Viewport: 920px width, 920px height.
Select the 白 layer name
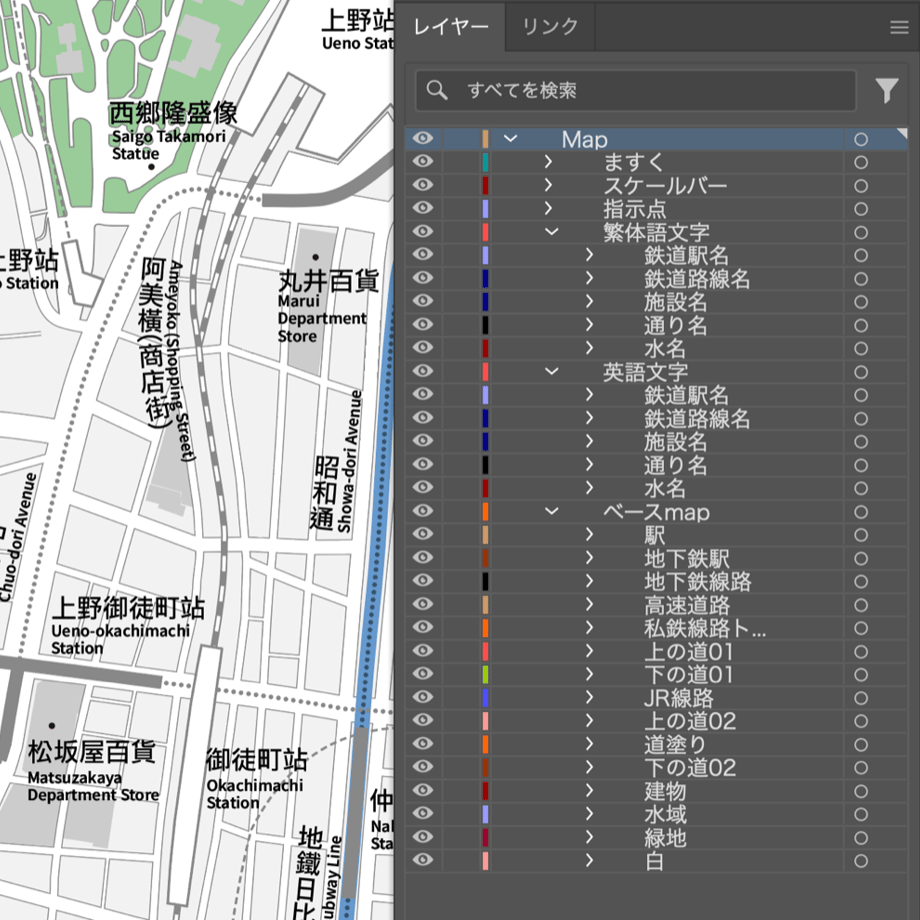[x=655, y=861]
